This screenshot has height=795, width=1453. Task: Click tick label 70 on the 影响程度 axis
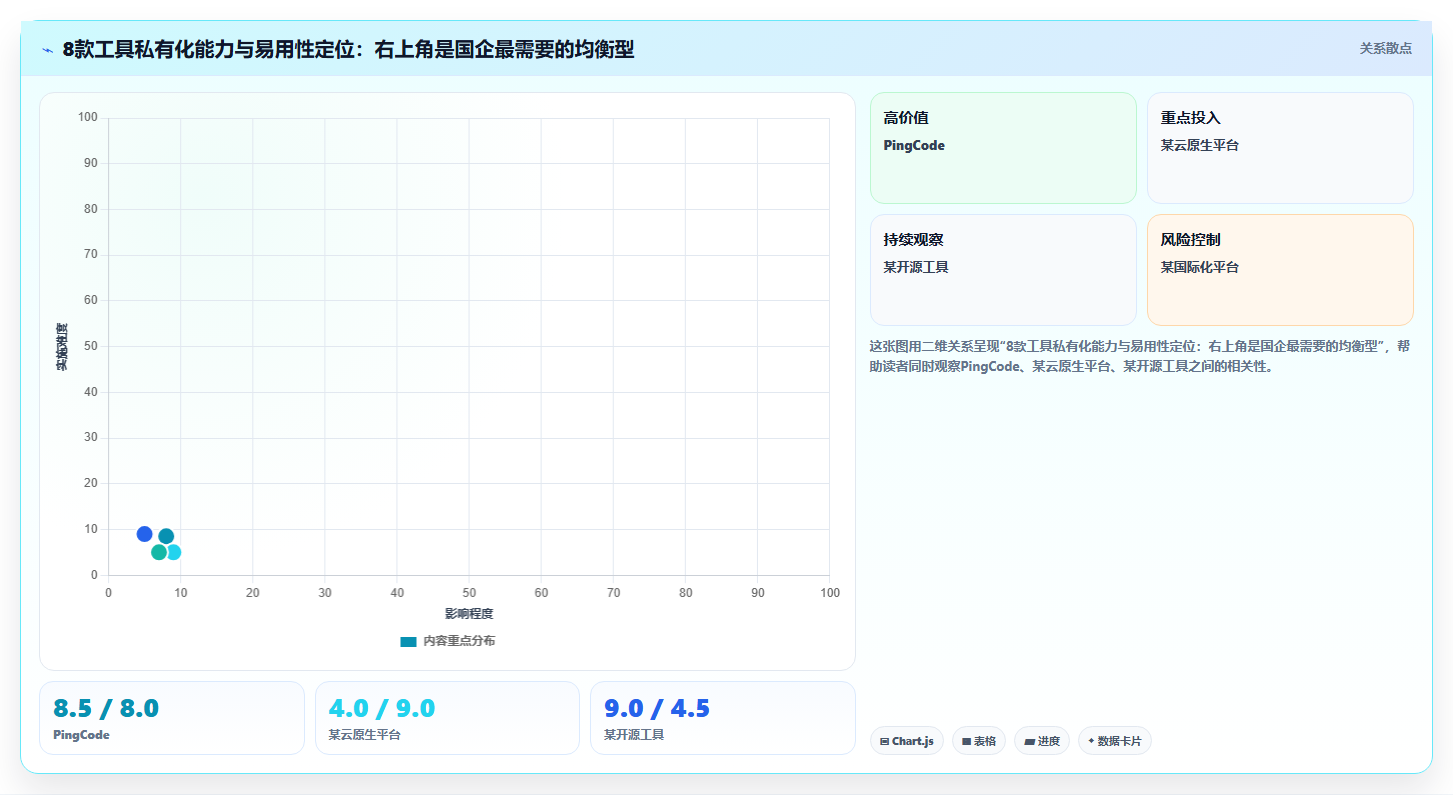pyautogui.click(x=613, y=593)
